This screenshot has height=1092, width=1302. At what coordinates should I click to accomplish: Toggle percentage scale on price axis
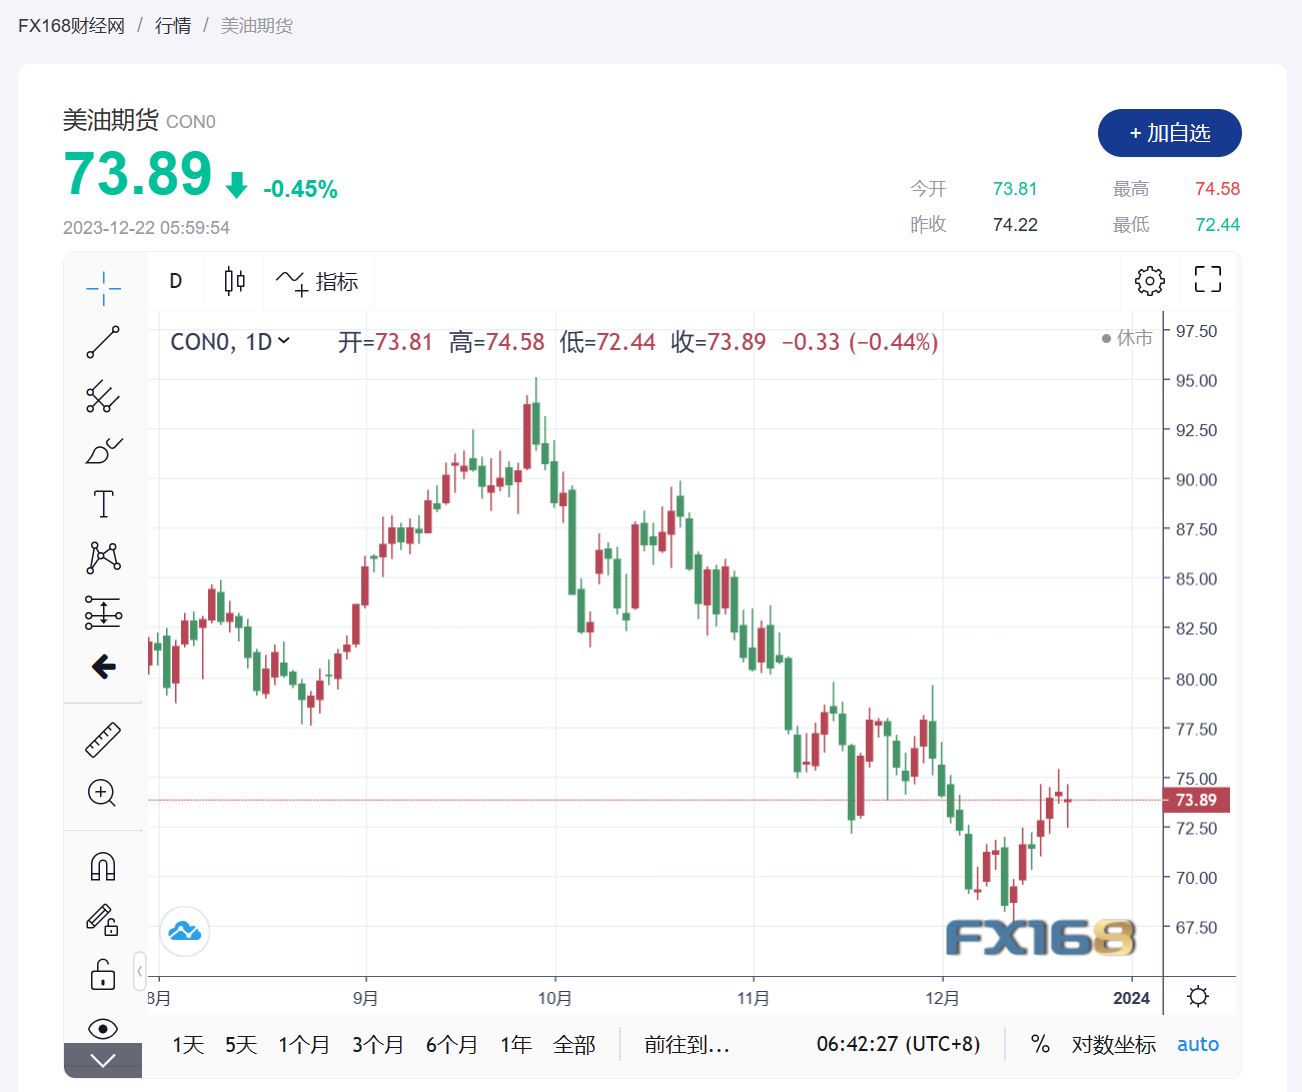click(1040, 1044)
